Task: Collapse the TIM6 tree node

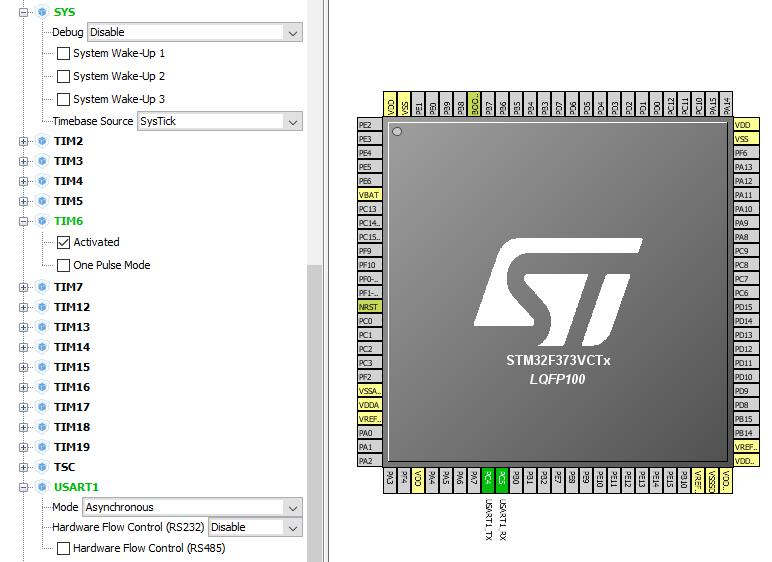Action: click(23, 222)
